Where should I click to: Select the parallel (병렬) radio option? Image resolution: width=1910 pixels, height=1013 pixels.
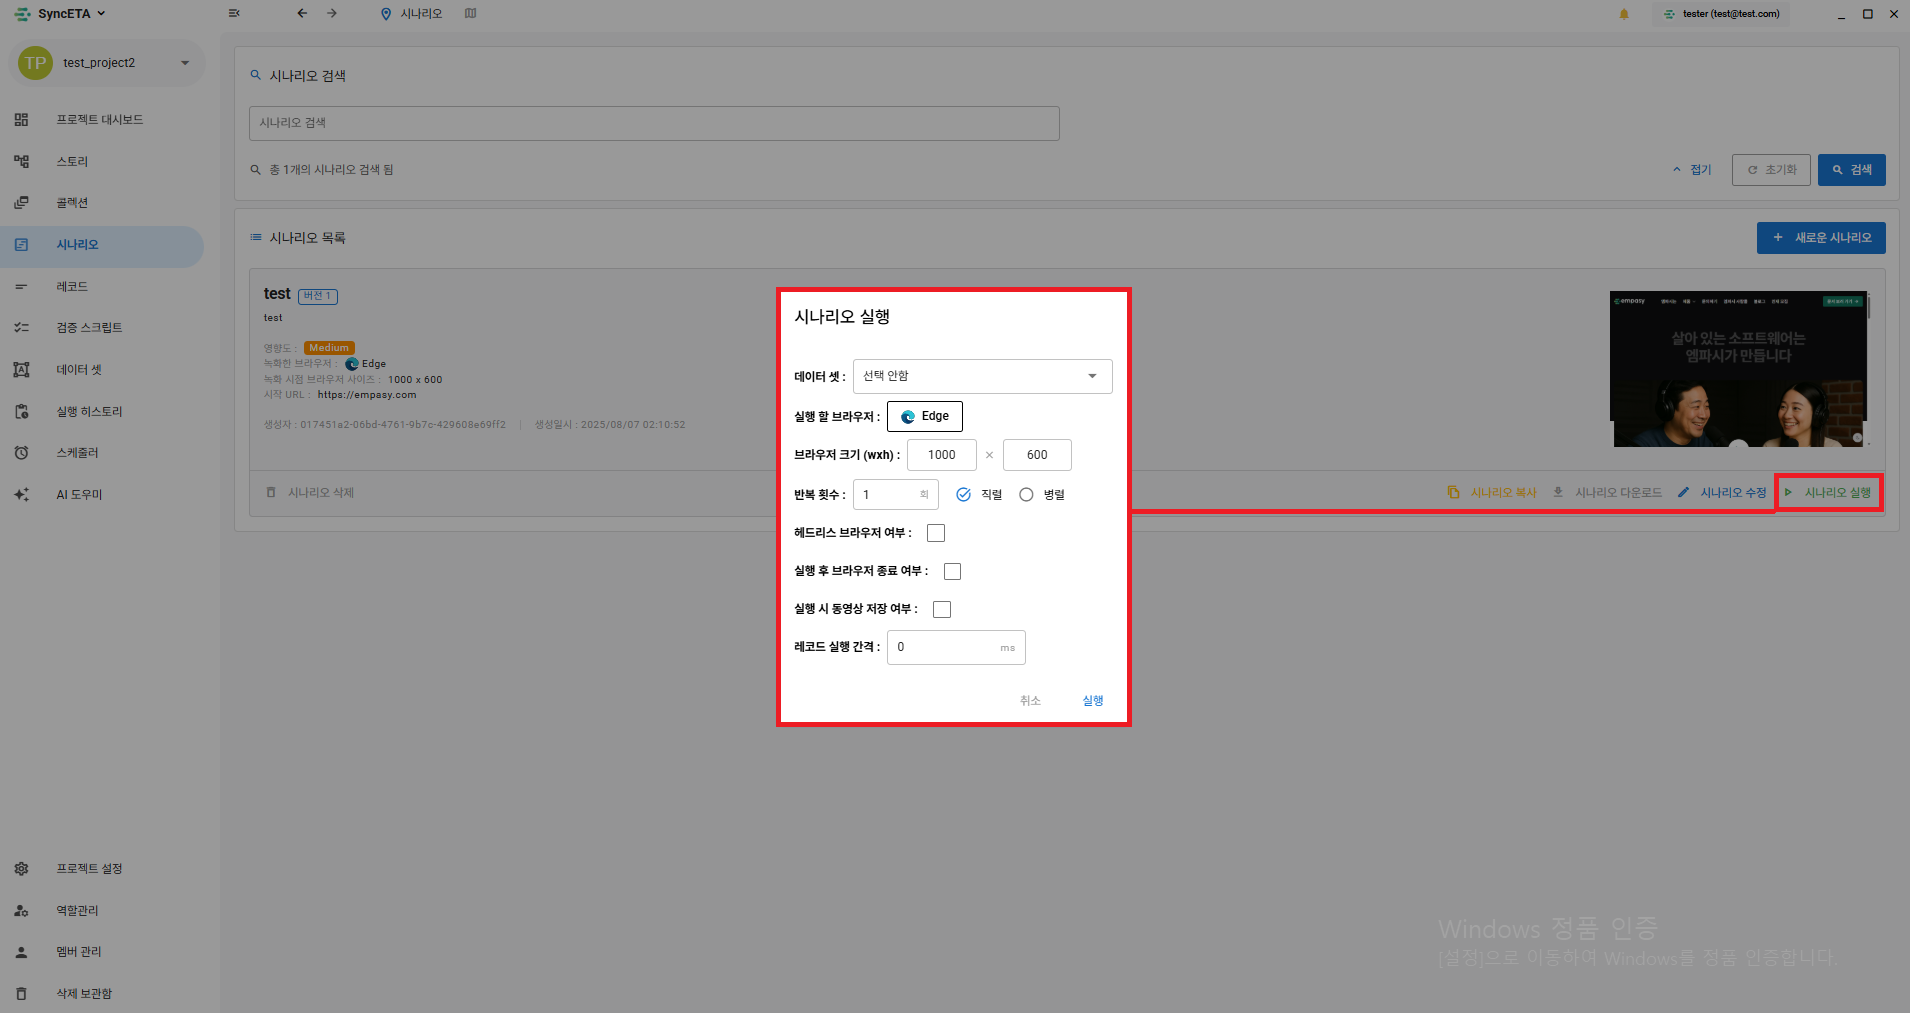(1026, 495)
